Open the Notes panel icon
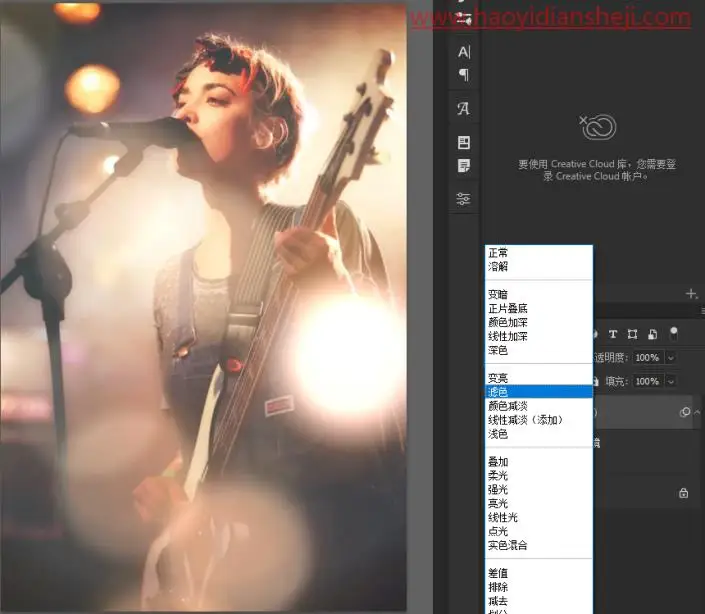This screenshot has height=614, width=705. (x=464, y=165)
